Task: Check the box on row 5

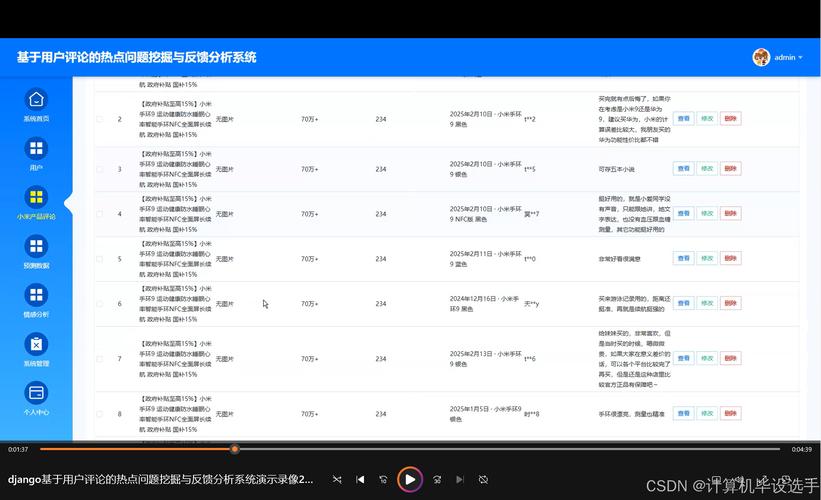Action: pyautogui.click(x=99, y=259)
